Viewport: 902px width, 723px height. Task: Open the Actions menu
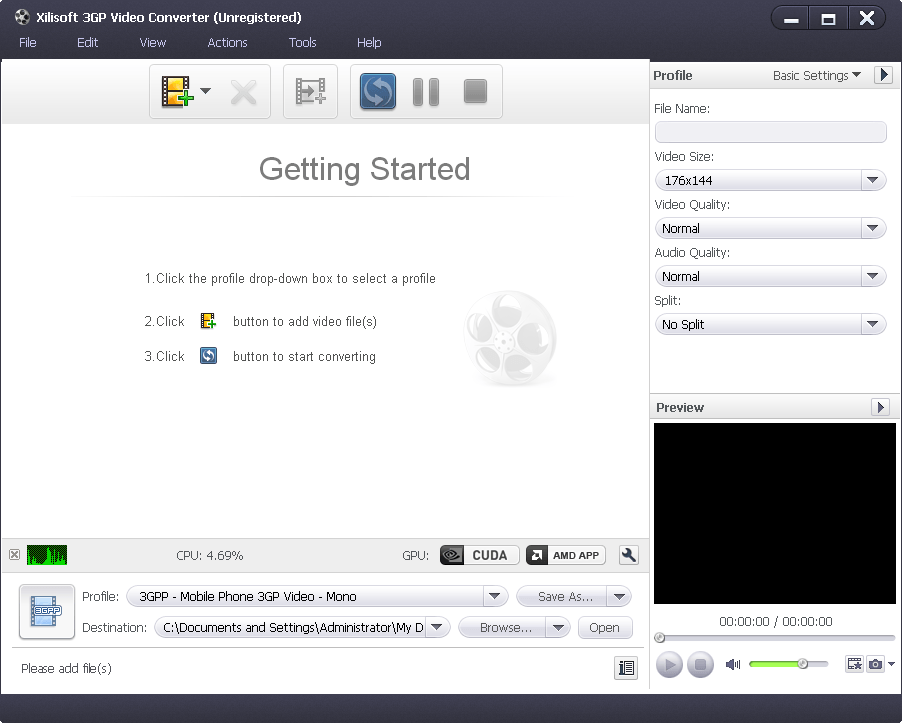click(227, 42)
